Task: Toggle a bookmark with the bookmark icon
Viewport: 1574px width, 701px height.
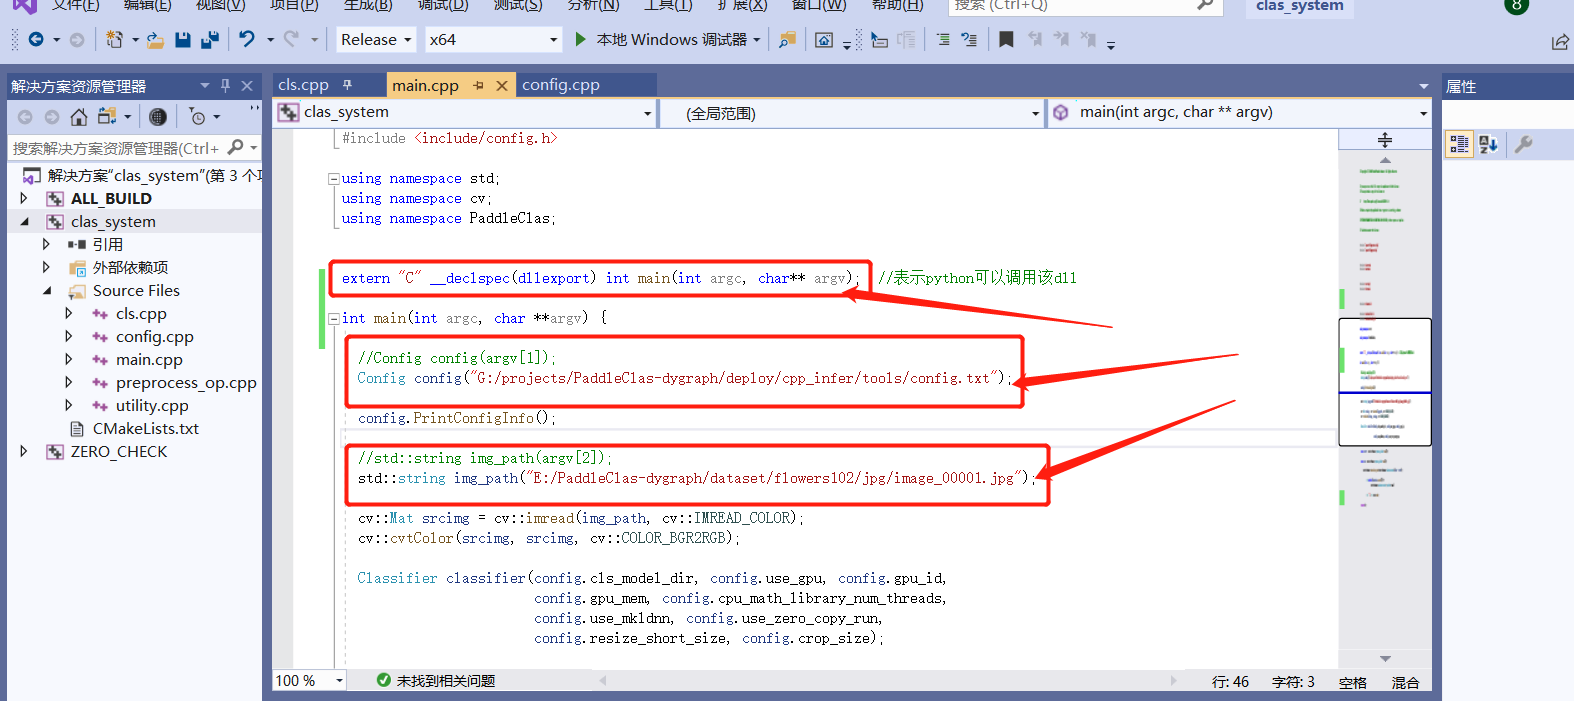Action: (x=1006, y=40)
